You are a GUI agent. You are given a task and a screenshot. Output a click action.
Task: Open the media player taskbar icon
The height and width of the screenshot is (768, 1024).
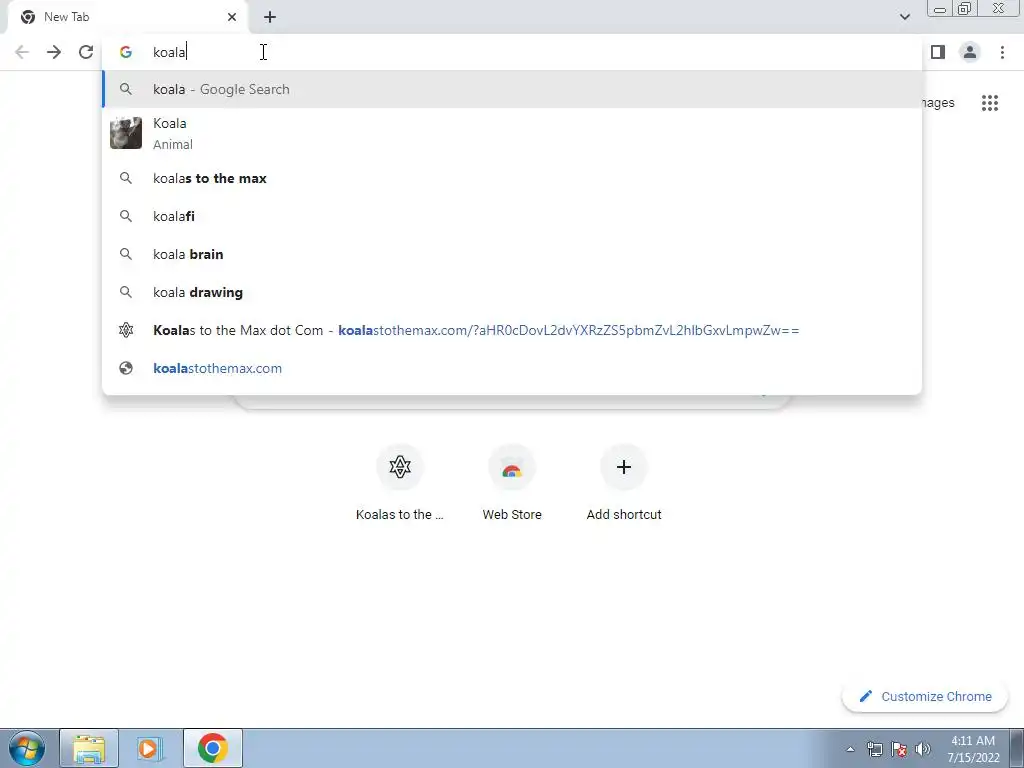150,748
